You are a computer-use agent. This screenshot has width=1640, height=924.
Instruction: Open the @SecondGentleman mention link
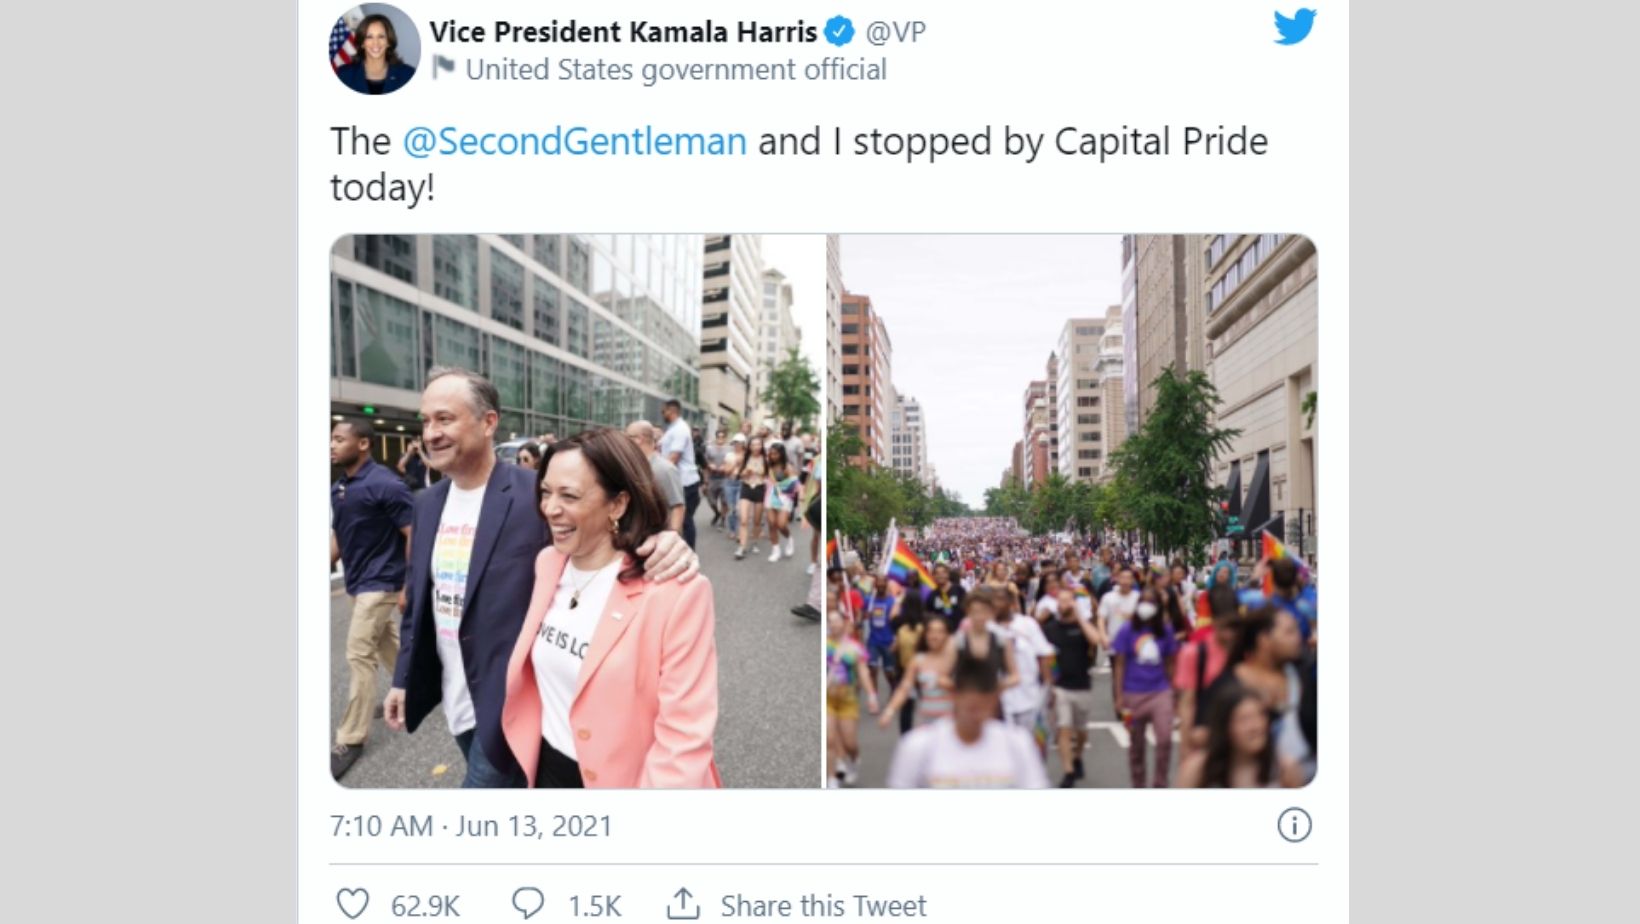(x=574, y=141)
